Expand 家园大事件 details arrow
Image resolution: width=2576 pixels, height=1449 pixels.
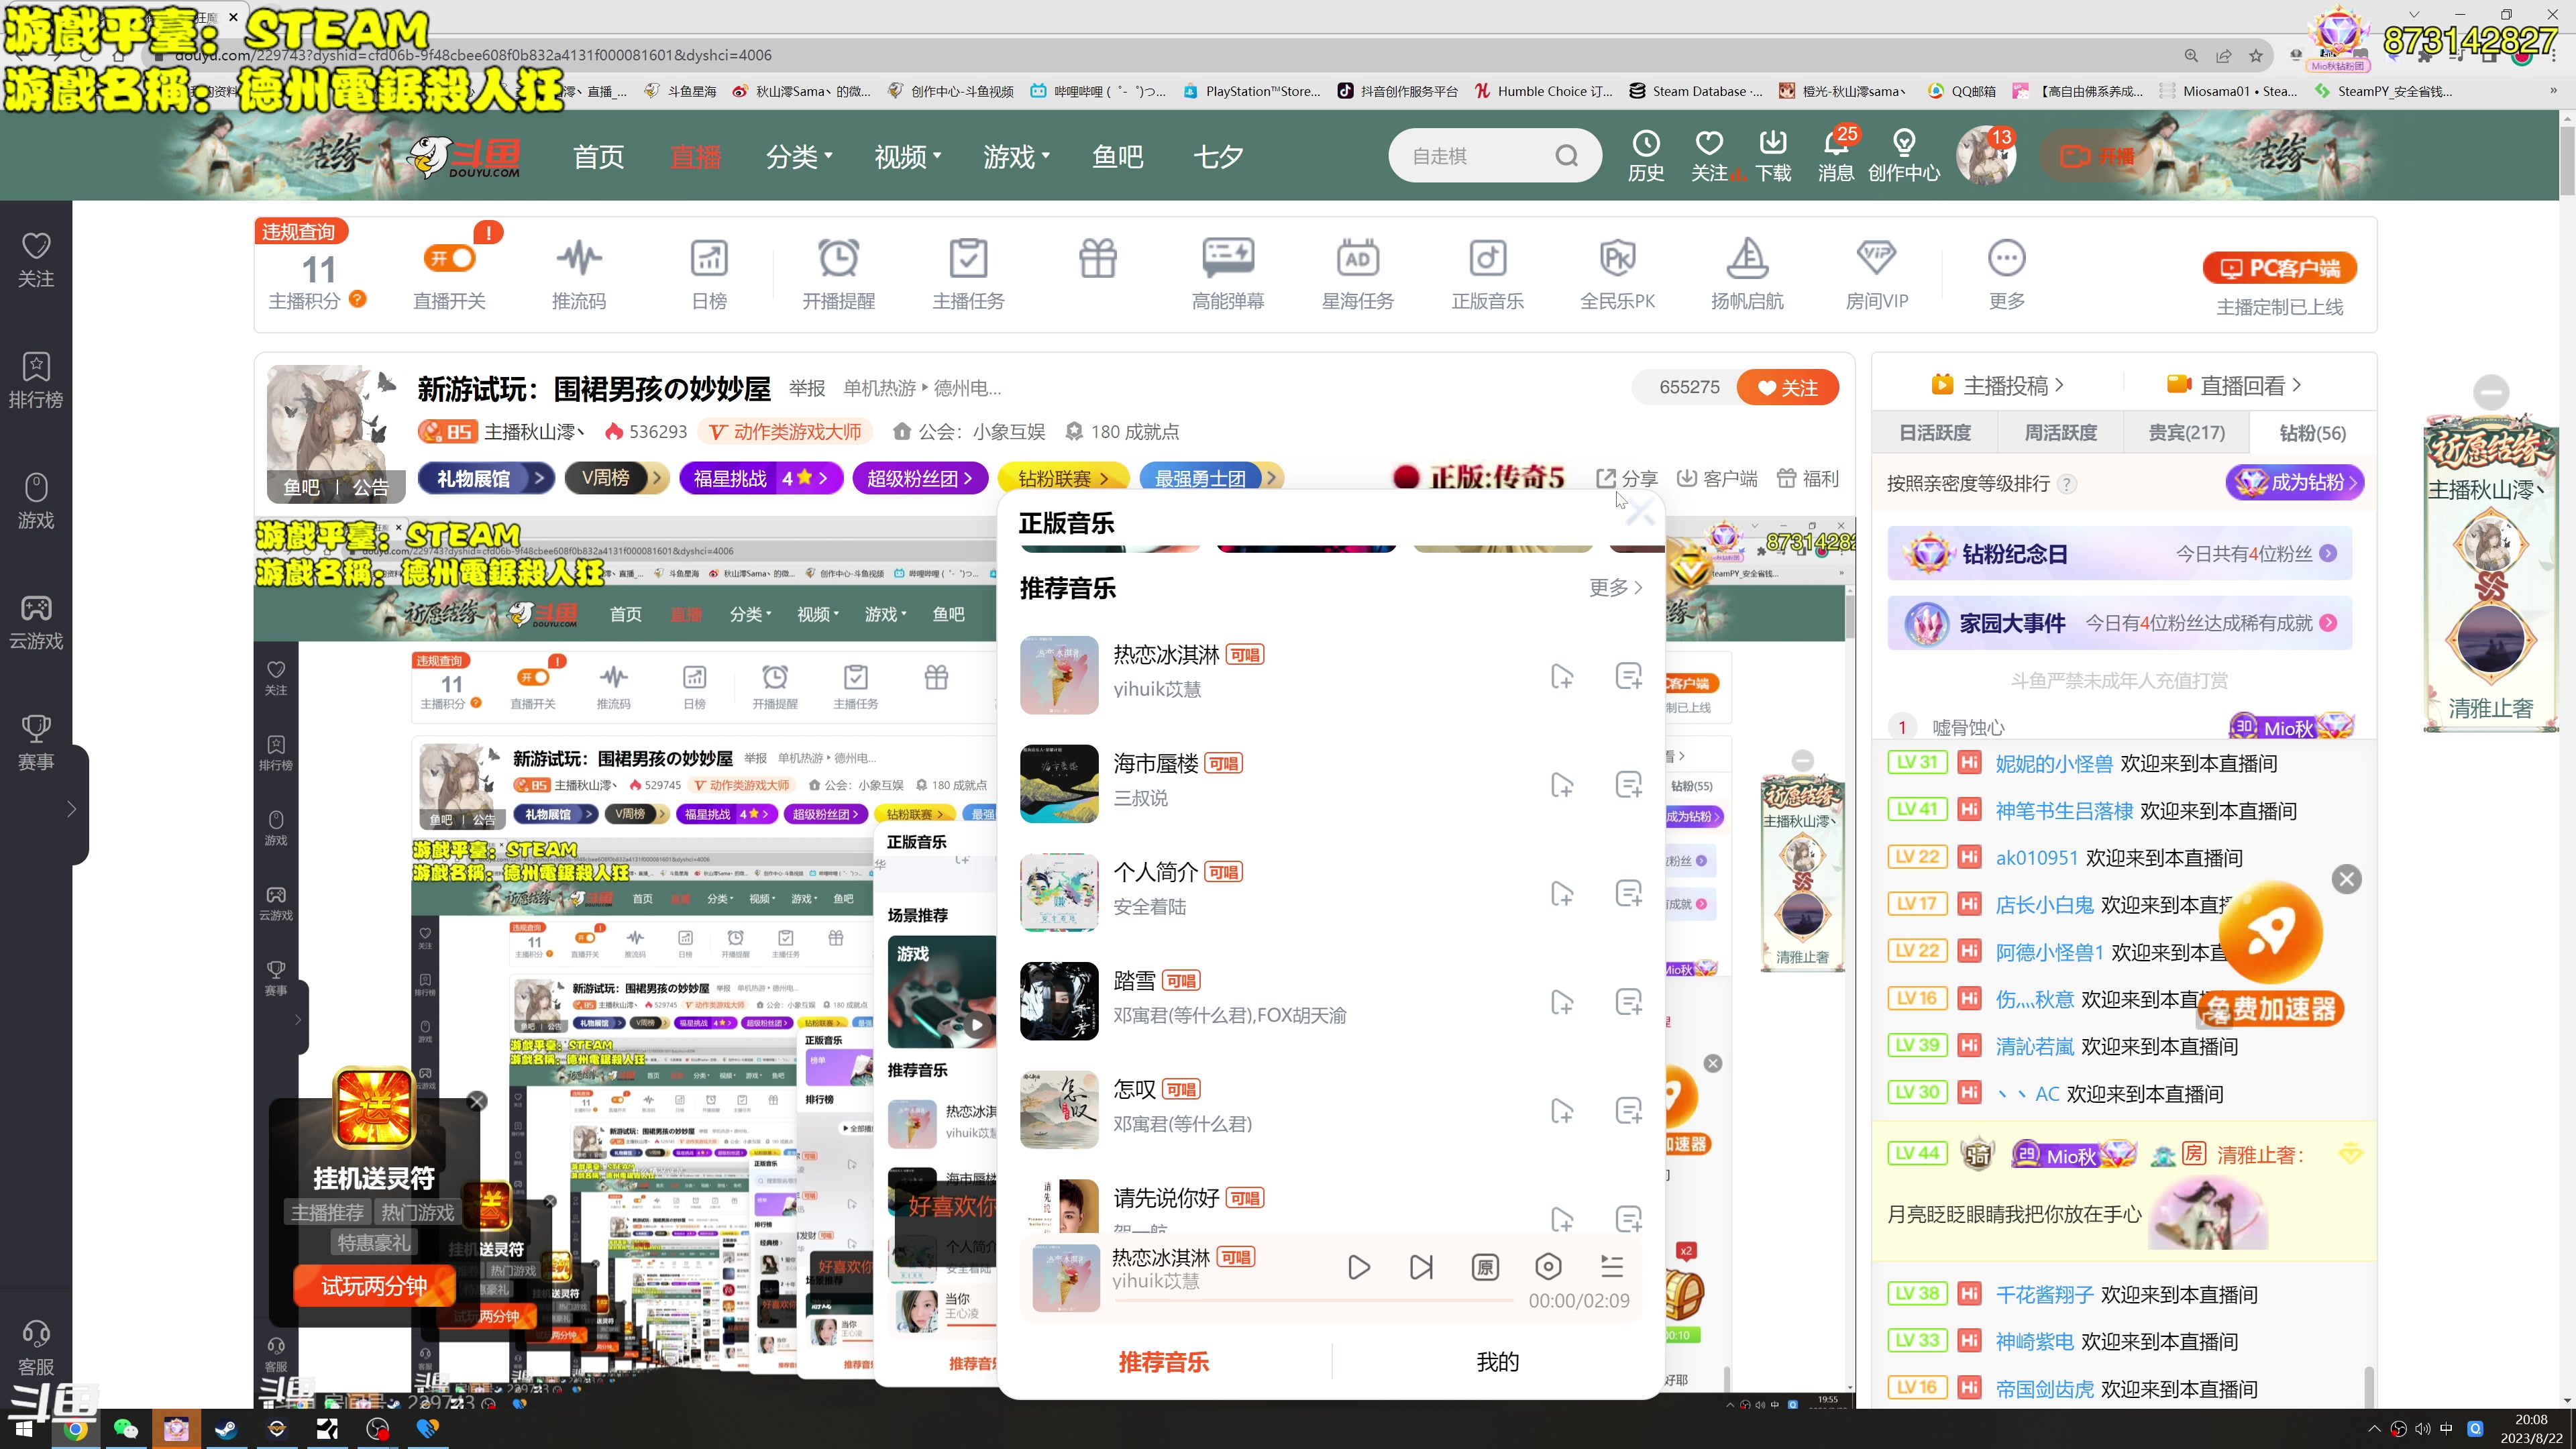pyautogui.click(x=2328, y=623)
